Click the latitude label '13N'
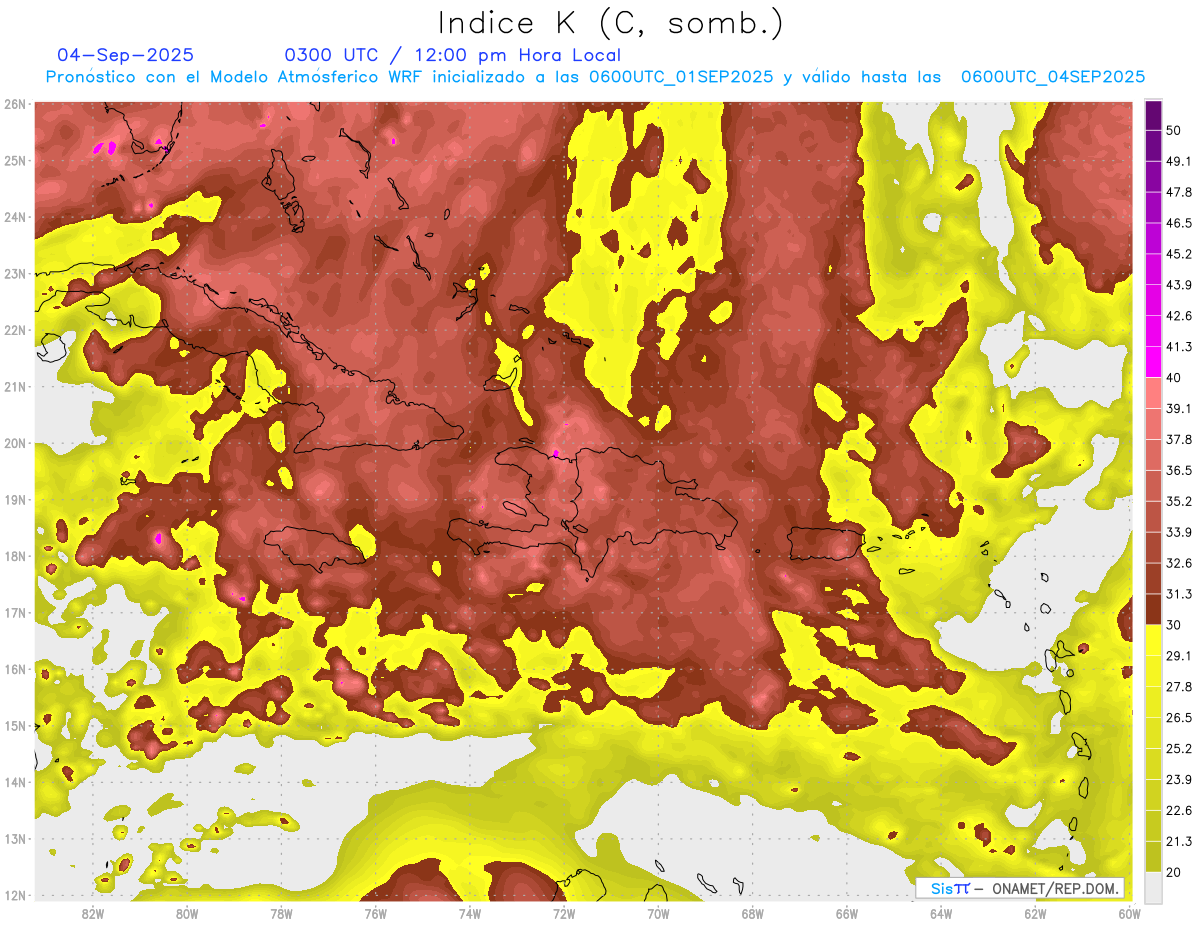 coord(15,838)
